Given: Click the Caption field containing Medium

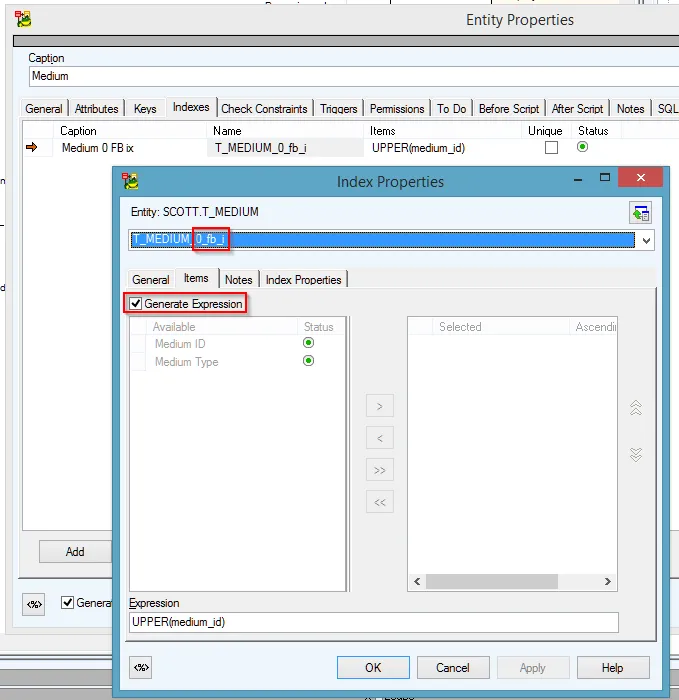Looking at the screenshot, I should pyautogui.click(x=354, y=76).
